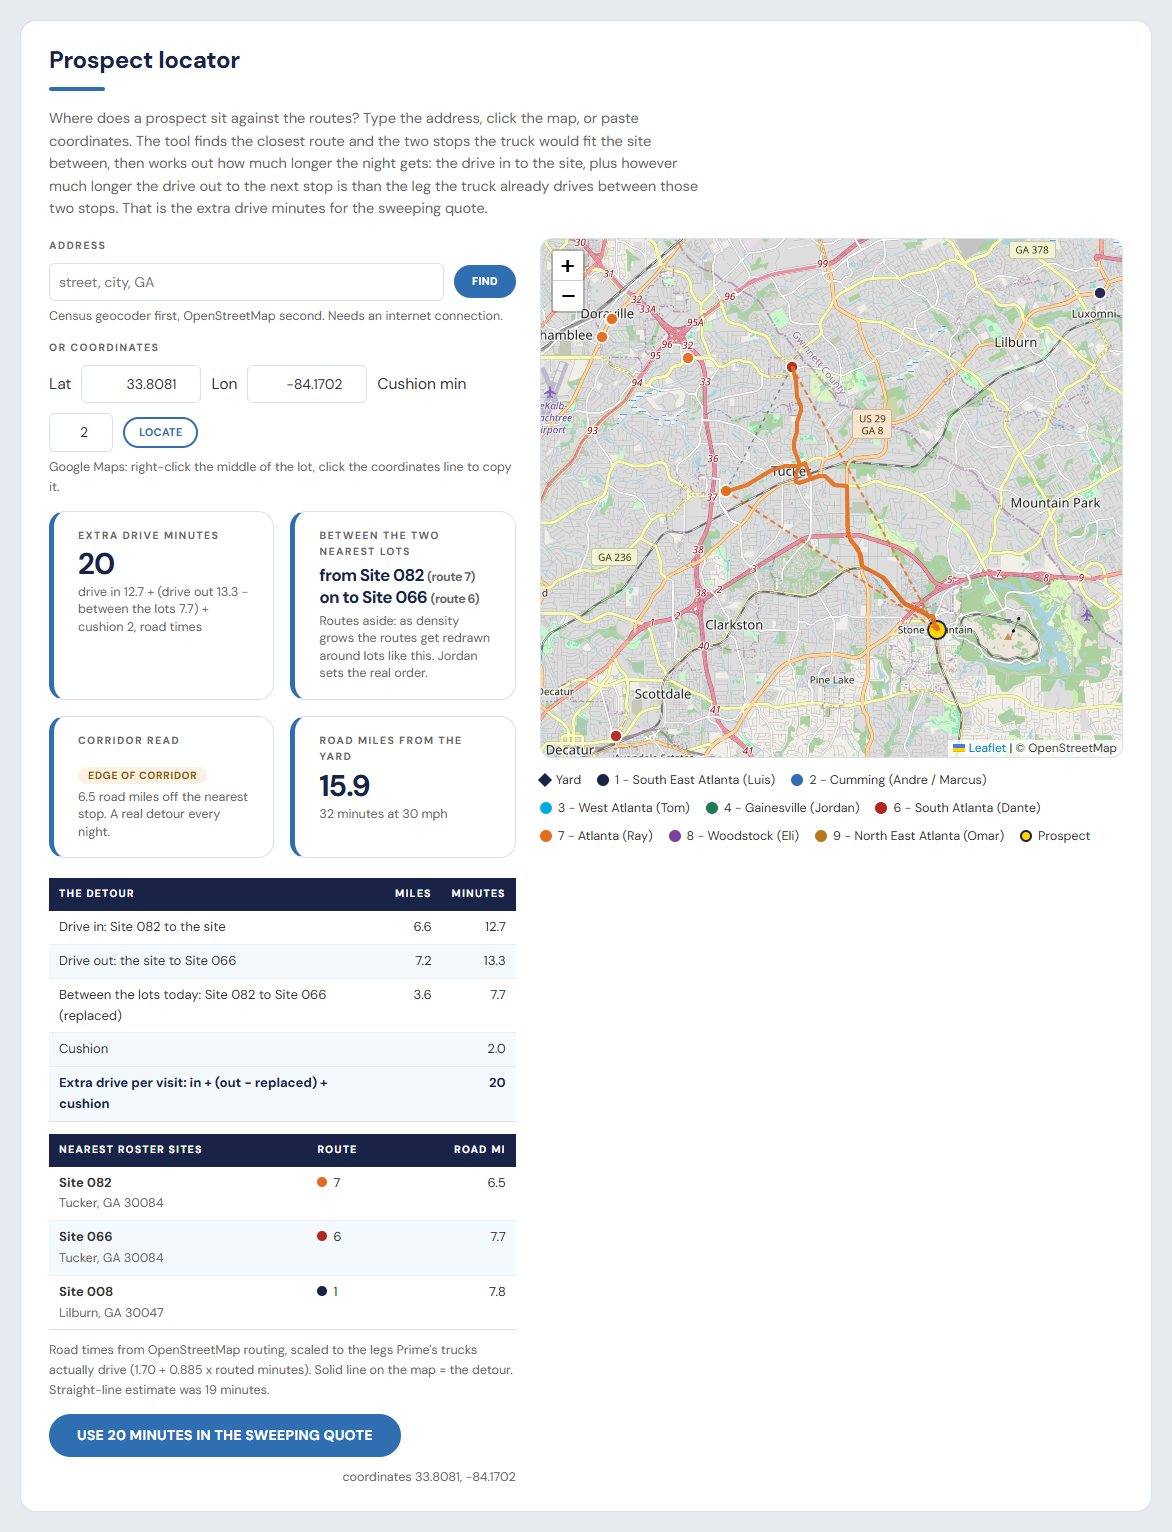Click the Extra drive per visit total 20

[497, 1083]
